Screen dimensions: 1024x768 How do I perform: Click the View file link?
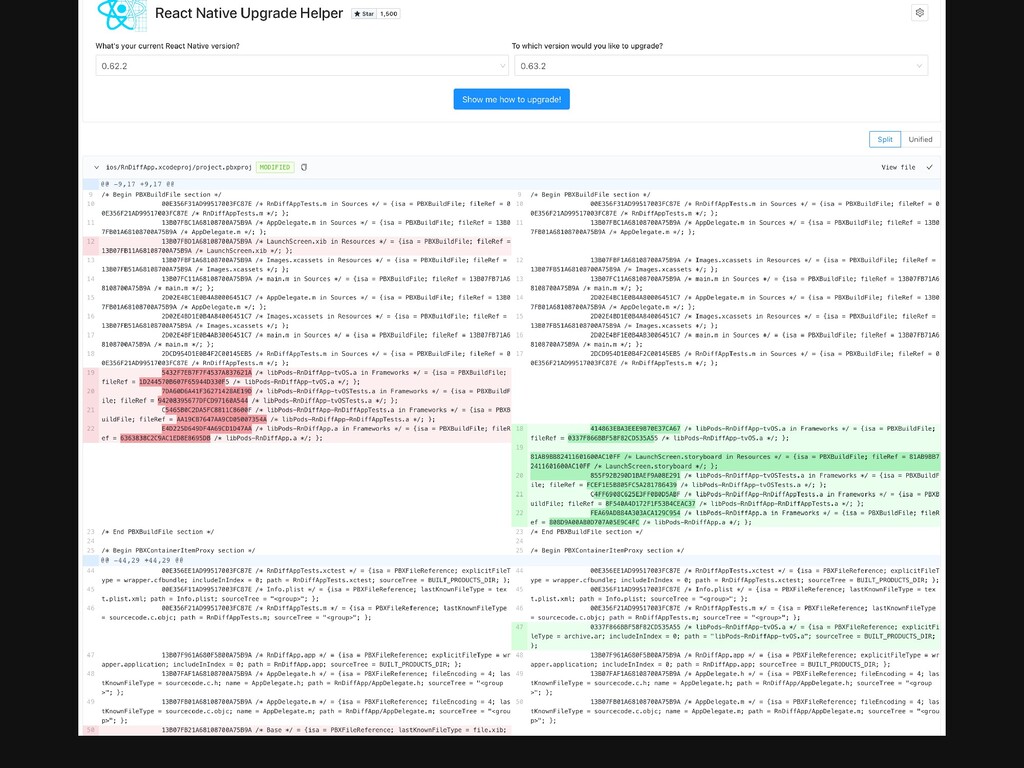point(898,167)
